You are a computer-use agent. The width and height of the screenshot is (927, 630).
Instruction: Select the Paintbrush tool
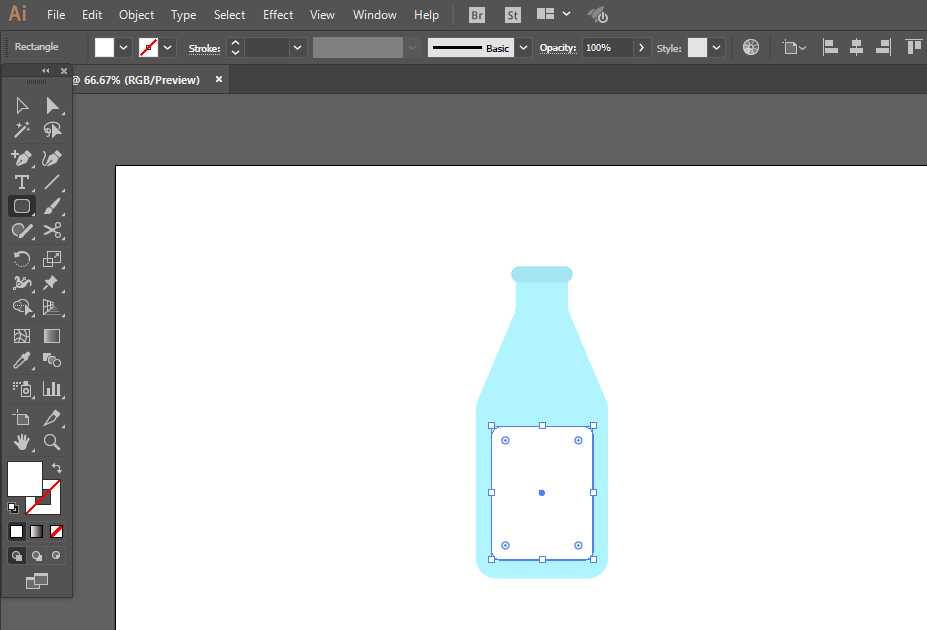(x=53, y=206)
